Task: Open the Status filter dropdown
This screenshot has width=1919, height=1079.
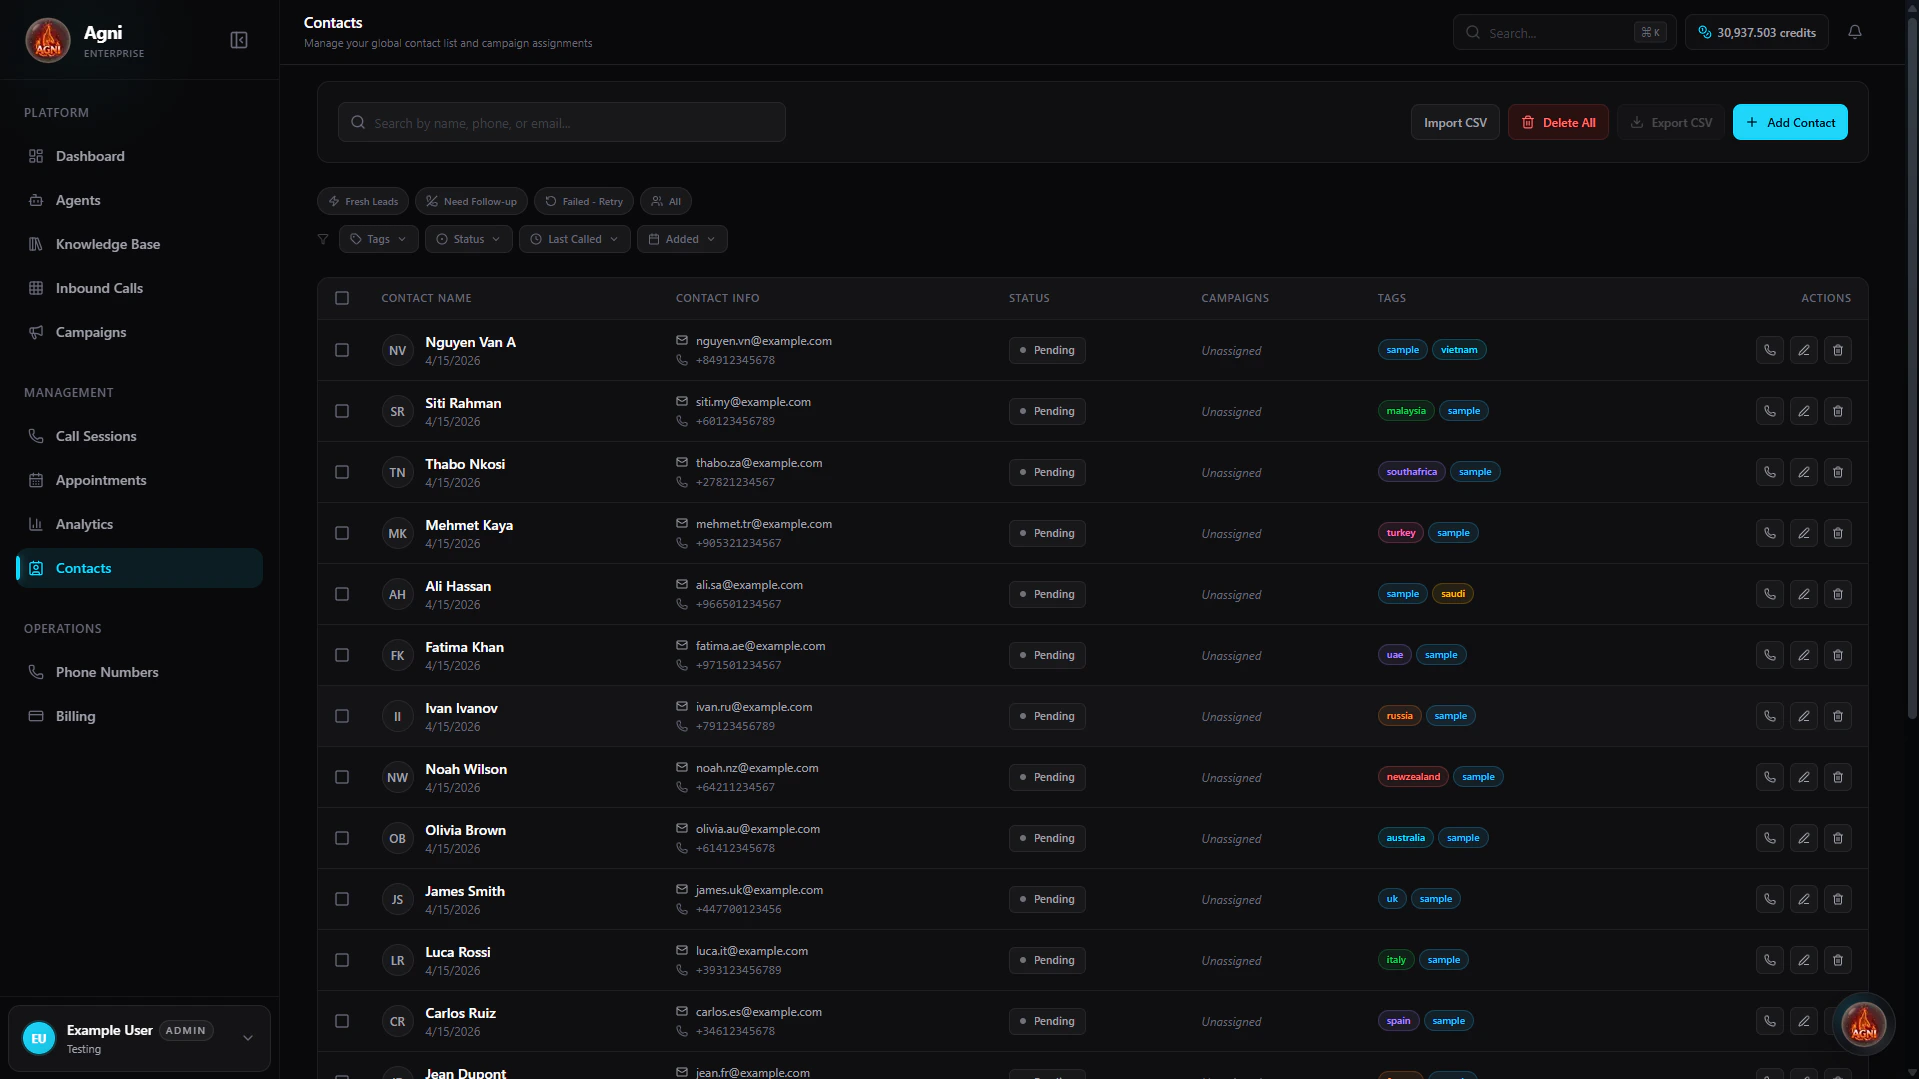Action: pos(468,239)
